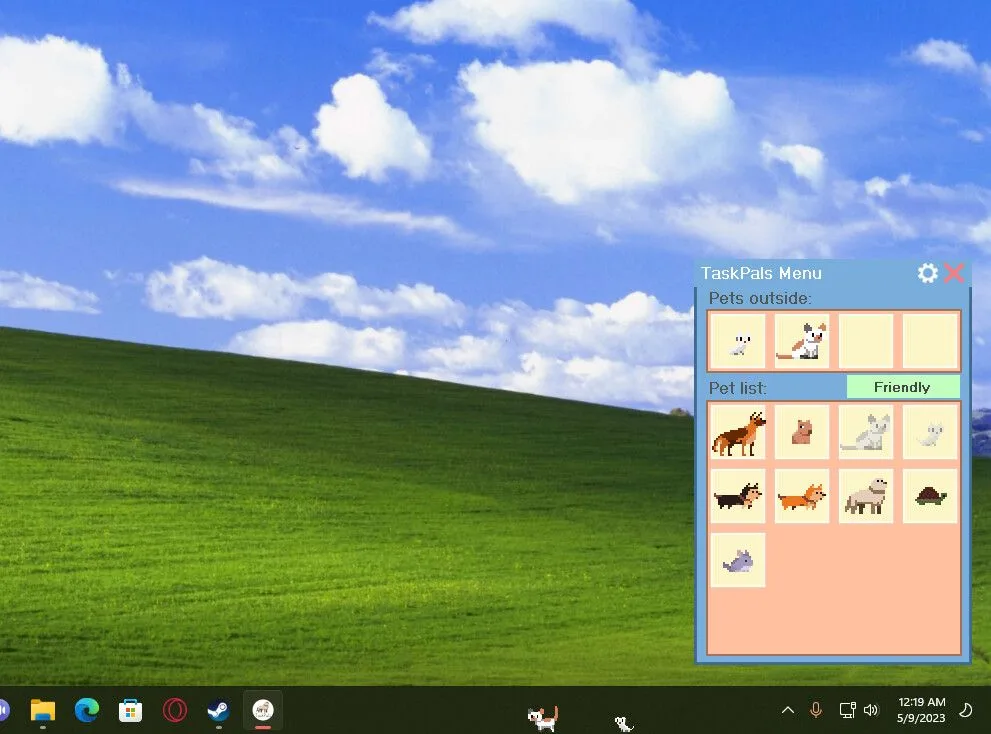
Task: Select the turtle pet
Action: tap(930, 496)
